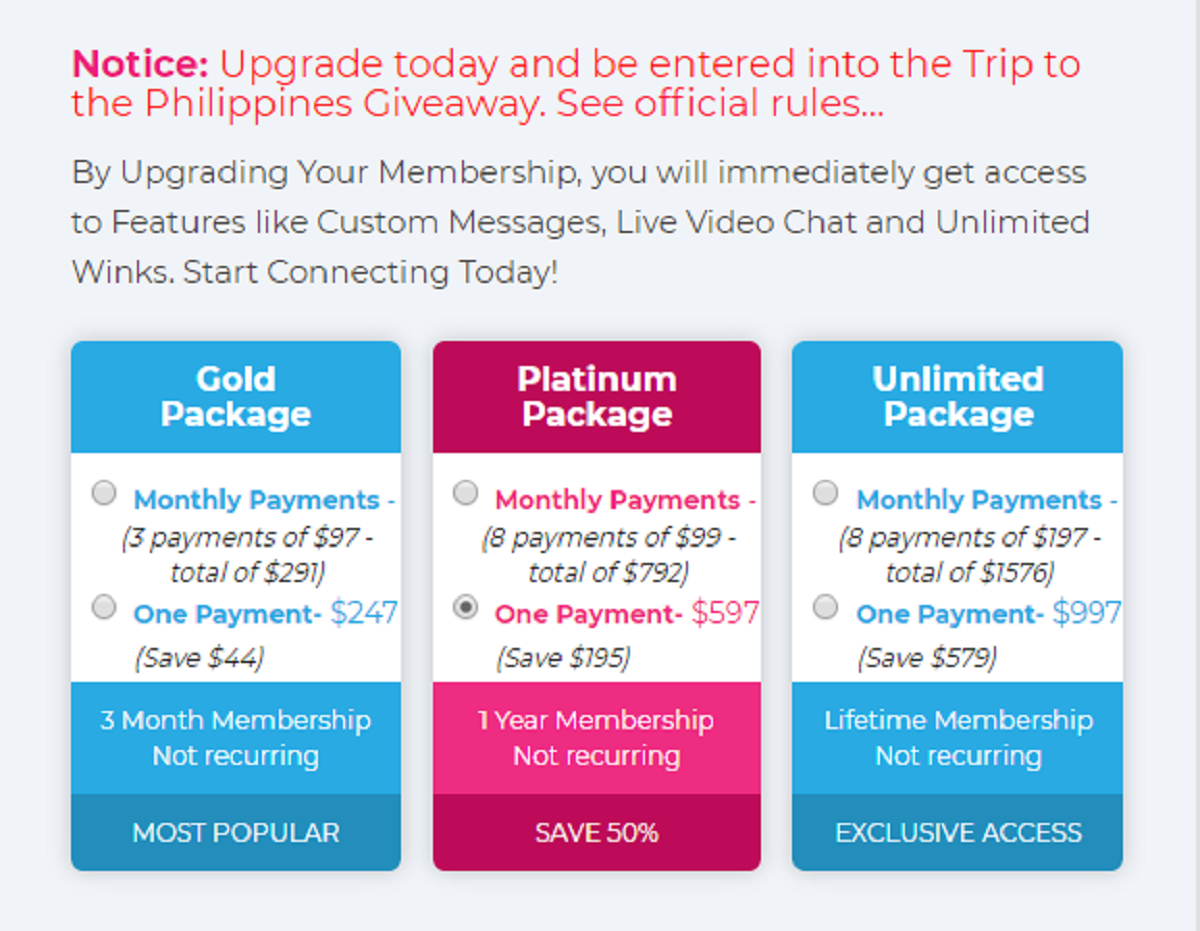Select Platinum Package Monthly Payments radio button

[465, 493]
